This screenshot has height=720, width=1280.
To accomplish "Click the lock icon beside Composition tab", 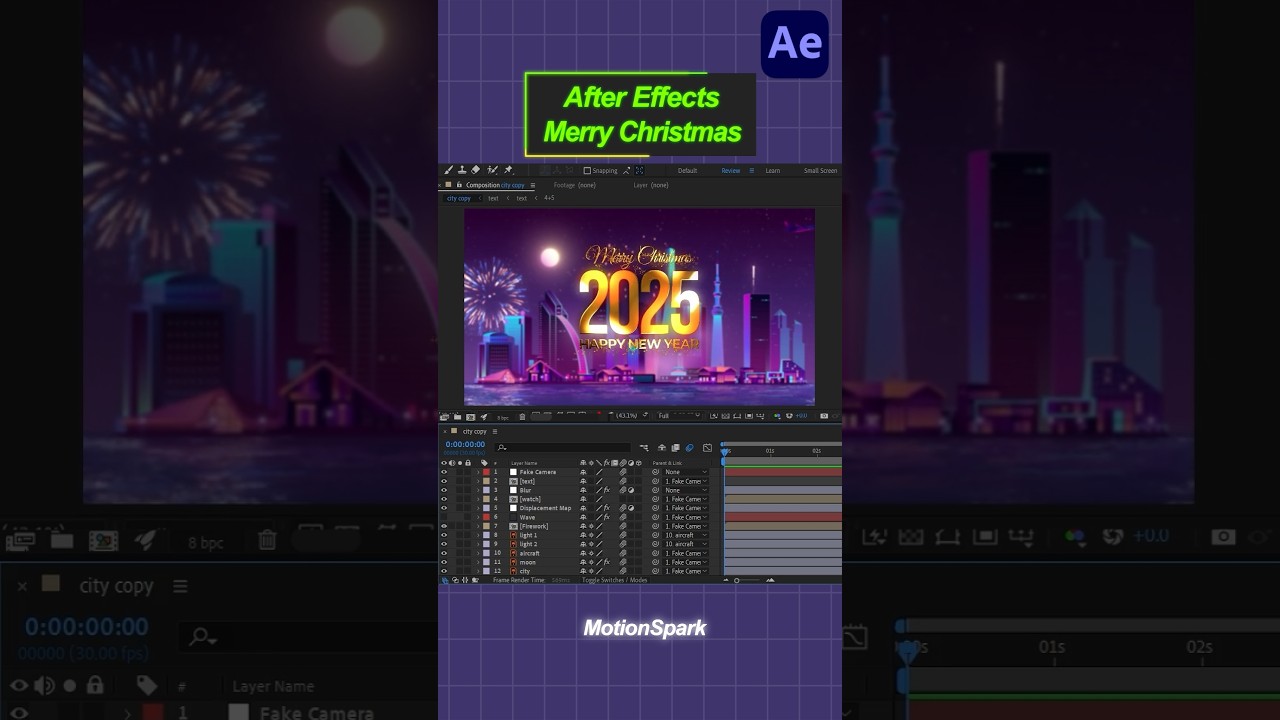I will click(459, 185).
